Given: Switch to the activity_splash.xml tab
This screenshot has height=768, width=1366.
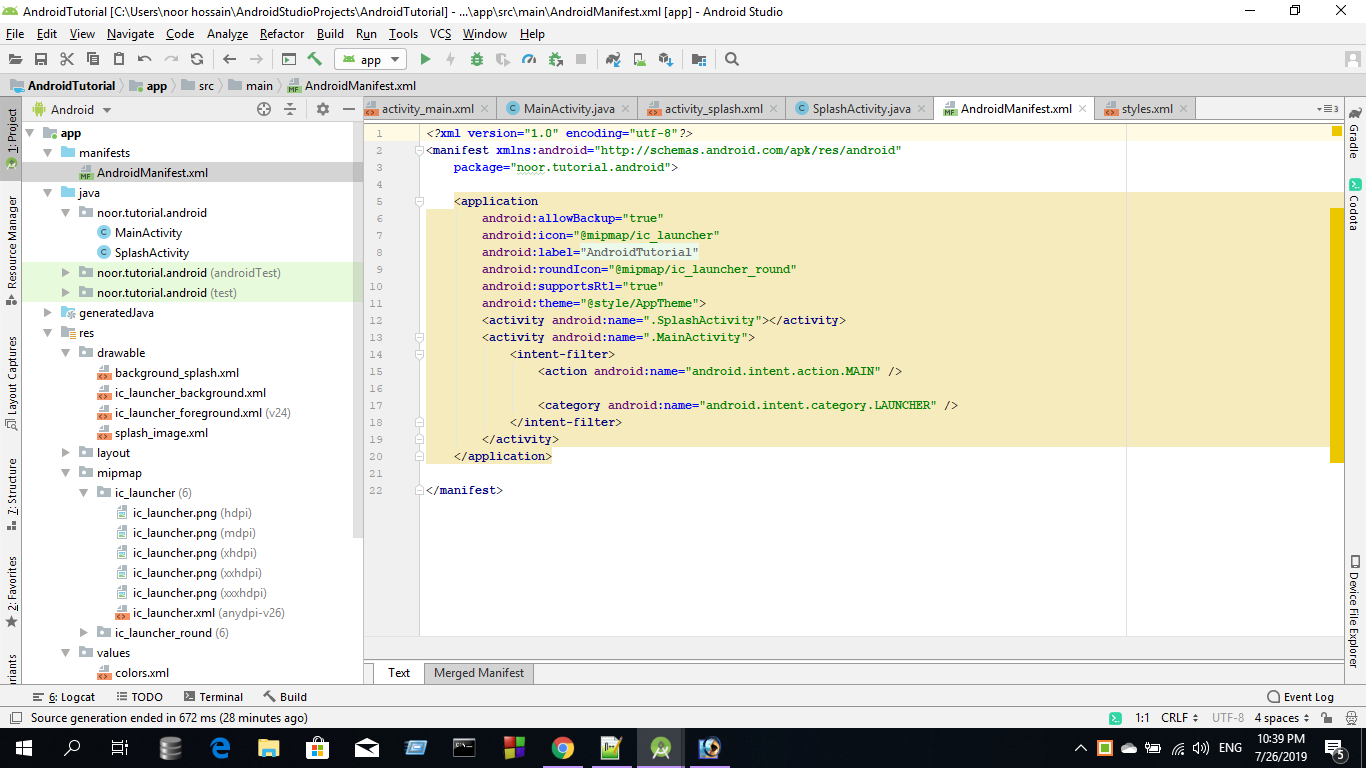Looking at the screenshot, I should click(714, 108).
